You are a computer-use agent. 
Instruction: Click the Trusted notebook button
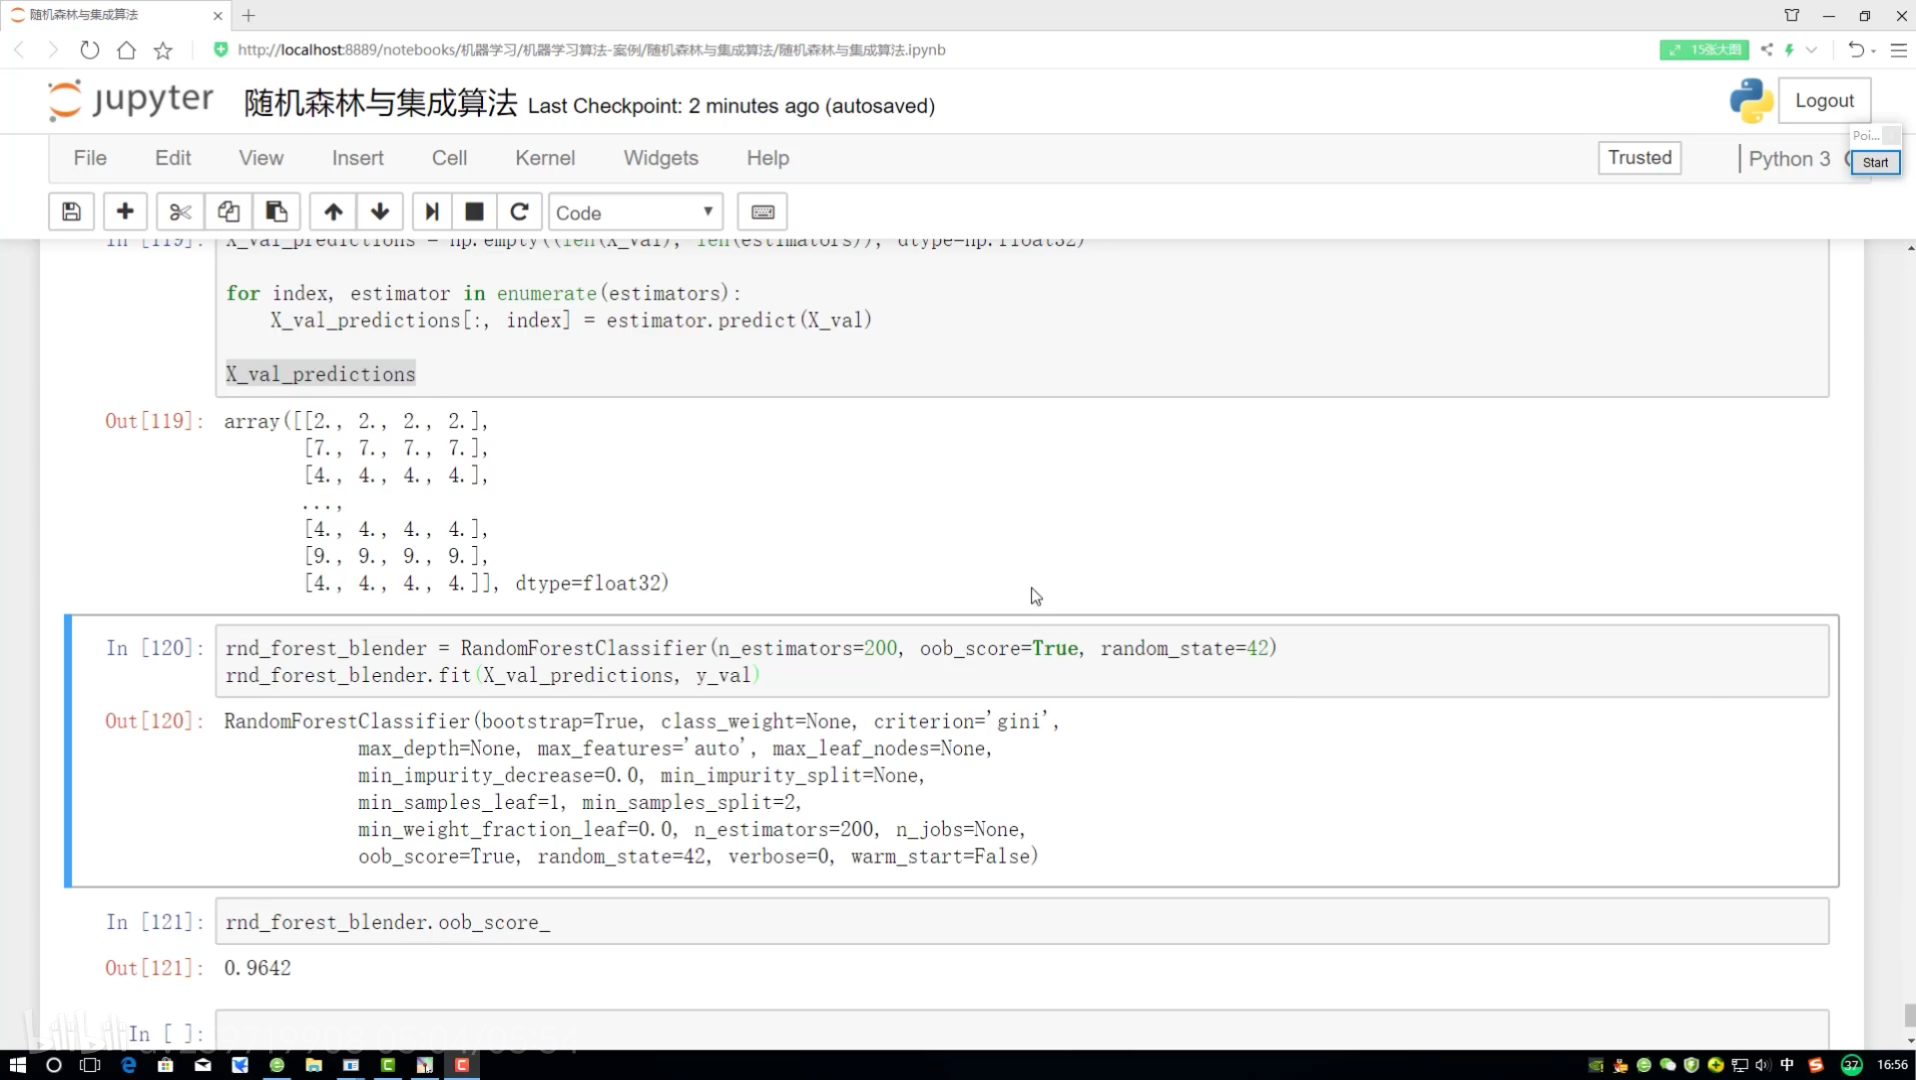point(1639,157)
